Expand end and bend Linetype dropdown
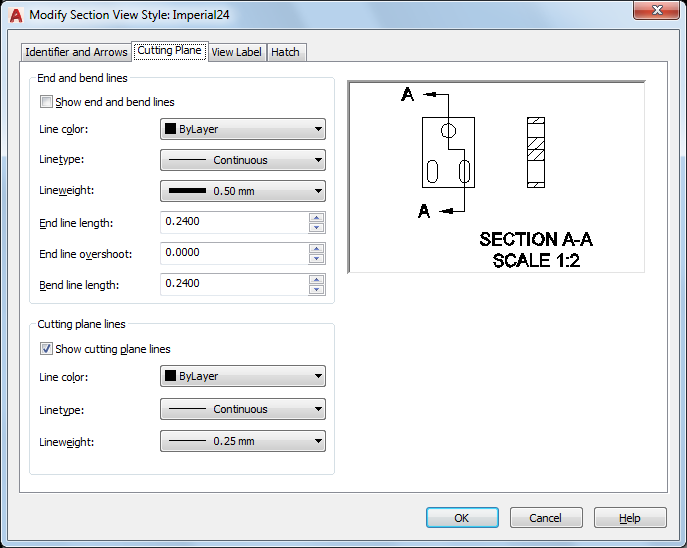 click(x=243, y=160)
